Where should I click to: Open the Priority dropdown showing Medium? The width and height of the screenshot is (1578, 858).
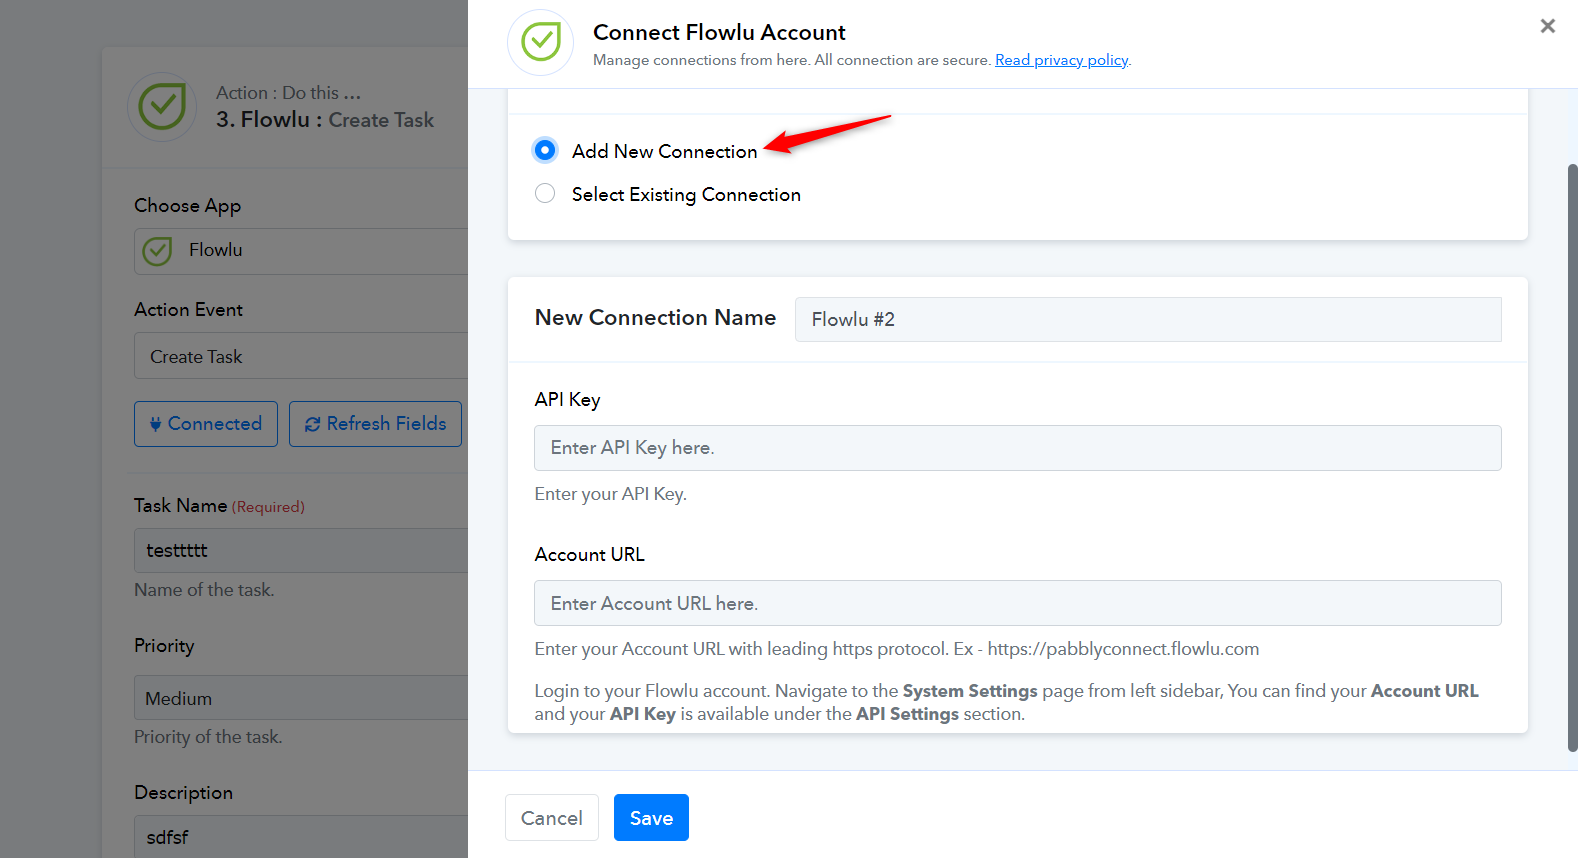click(301, 698)
